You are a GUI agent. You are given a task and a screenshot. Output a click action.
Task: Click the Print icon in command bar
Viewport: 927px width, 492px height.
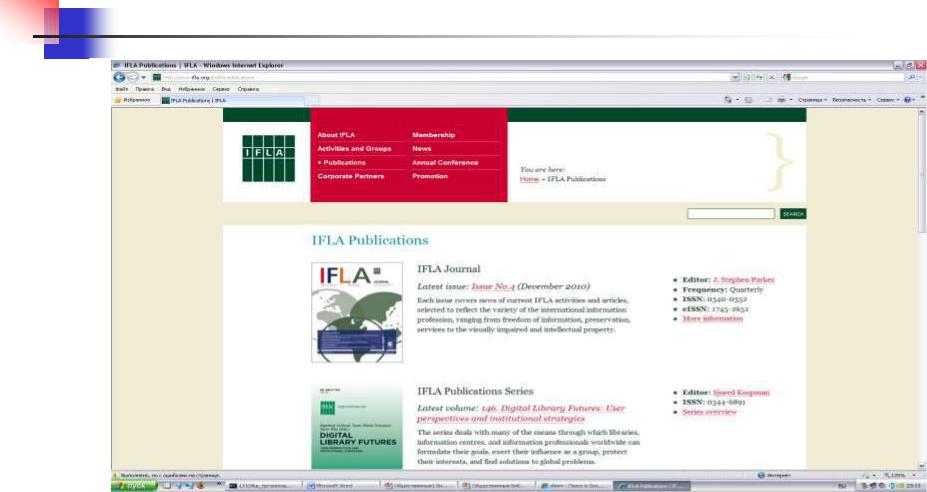click(782, 100)
